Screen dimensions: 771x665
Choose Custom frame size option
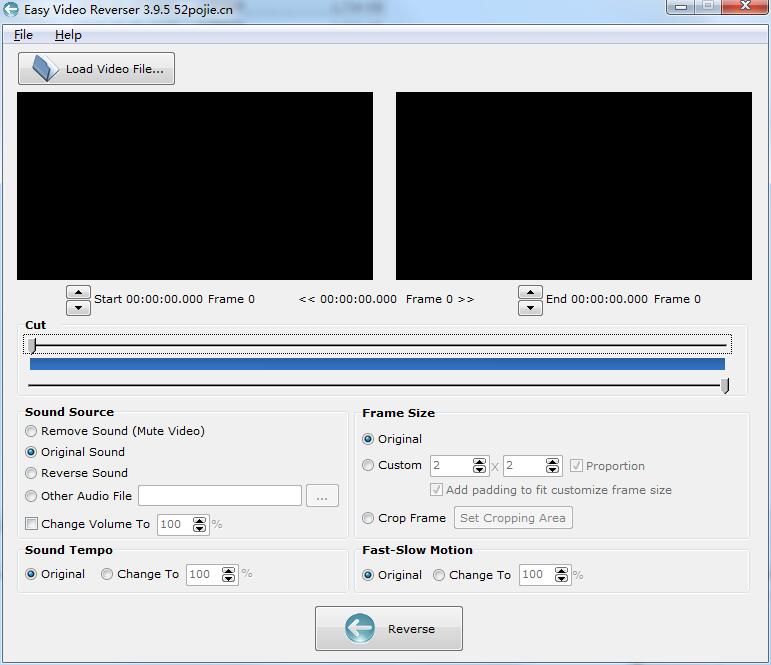(x=369, y=465)
